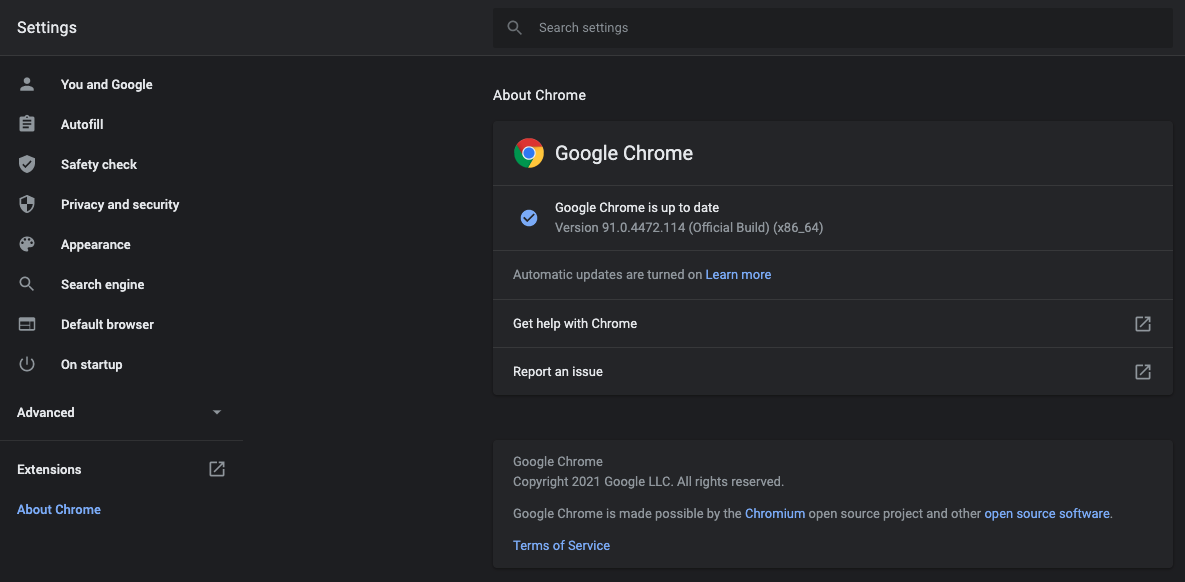The height and width of the screenshot is (582, 1185).
Task: Select the Appearance menu item
Action: tap(96, 245)
